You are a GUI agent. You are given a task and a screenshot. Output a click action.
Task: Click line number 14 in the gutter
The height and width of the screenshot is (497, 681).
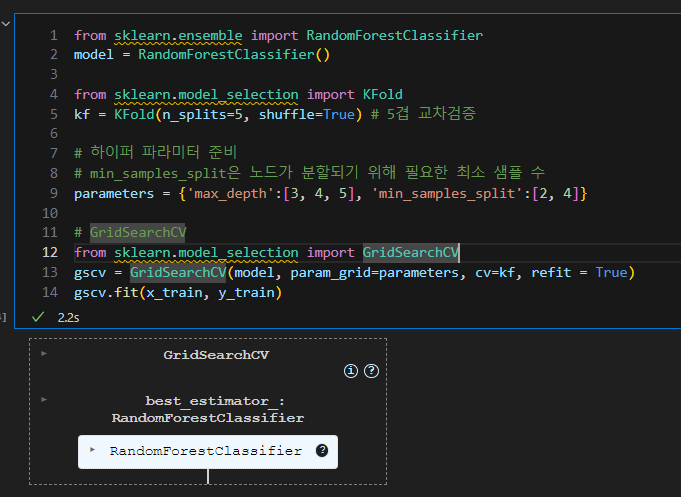click(x=50, y=292)
